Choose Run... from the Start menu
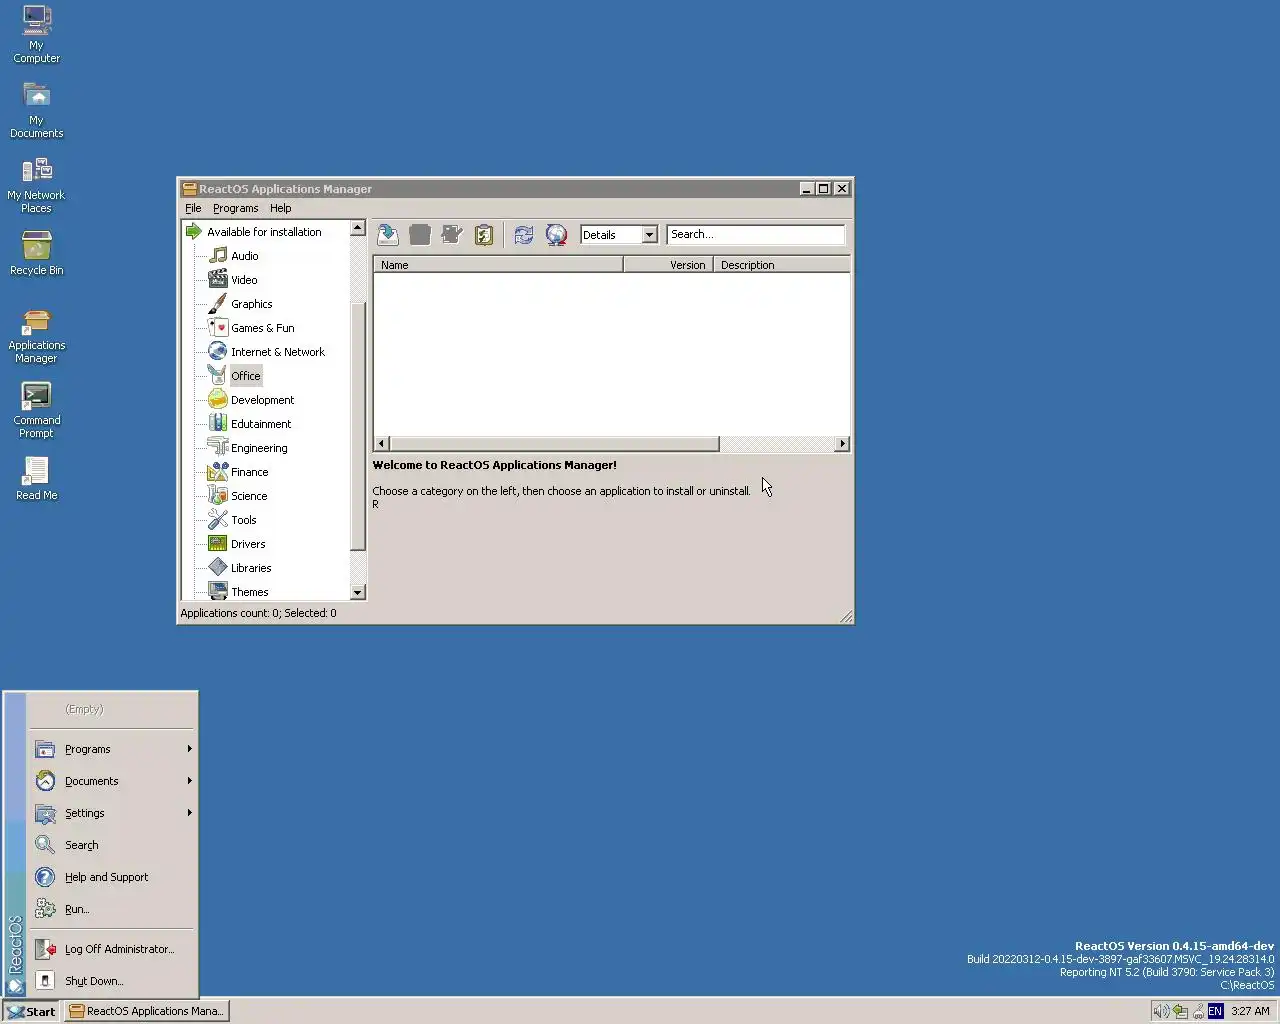This screenshot has height=1024, width=1280. (113, 909)
